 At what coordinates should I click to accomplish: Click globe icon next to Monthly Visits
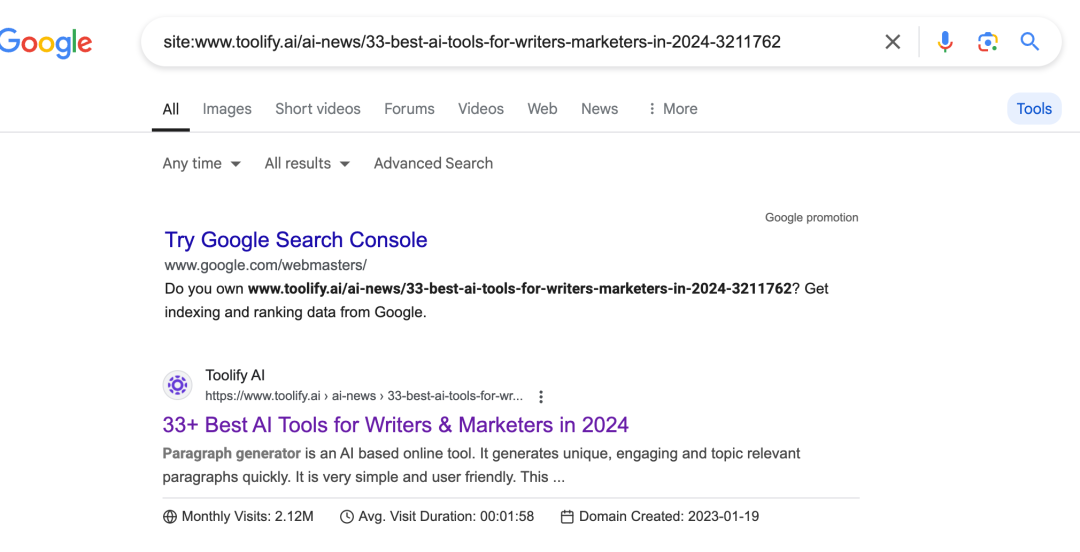pos(169,517)
